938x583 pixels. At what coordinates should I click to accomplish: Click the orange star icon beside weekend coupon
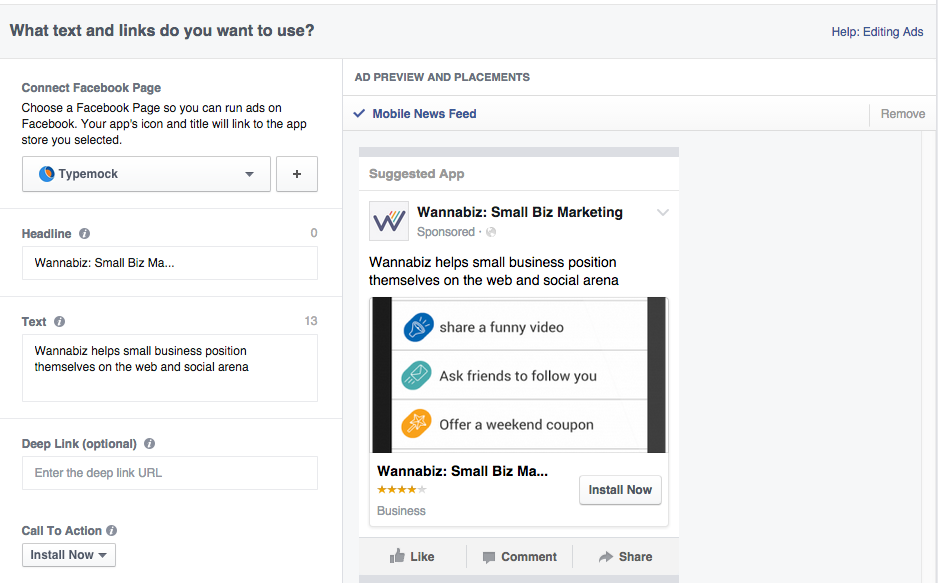pyautogui.click(x=416, y=424)
